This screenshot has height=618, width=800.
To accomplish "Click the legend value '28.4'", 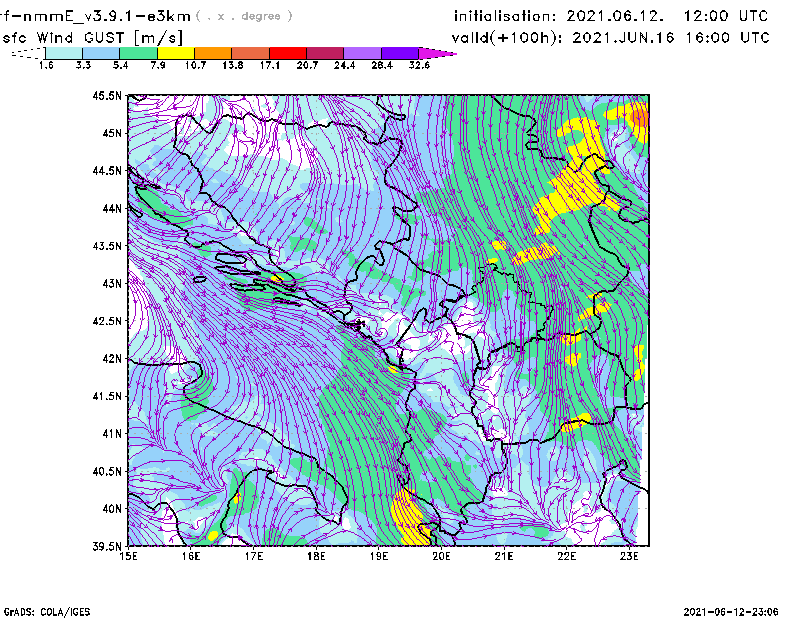I will 382,65.
